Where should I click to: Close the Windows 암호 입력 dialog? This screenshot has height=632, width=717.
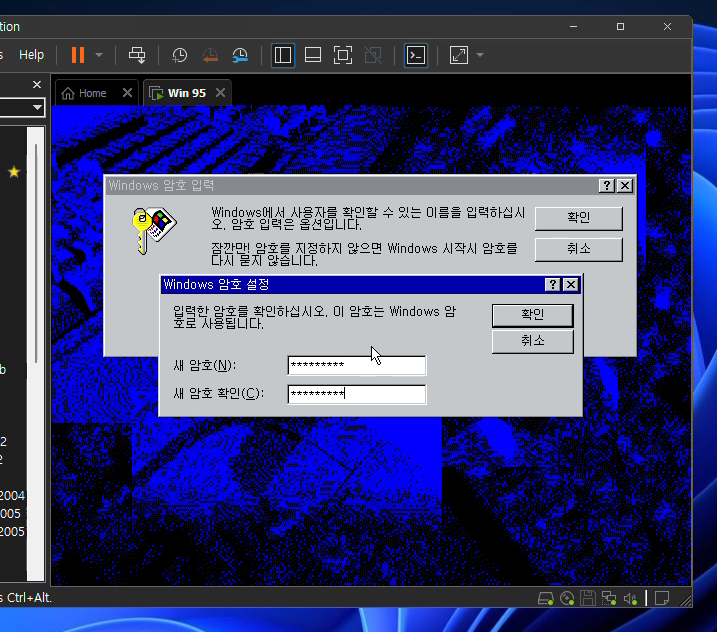pos(625,185)
